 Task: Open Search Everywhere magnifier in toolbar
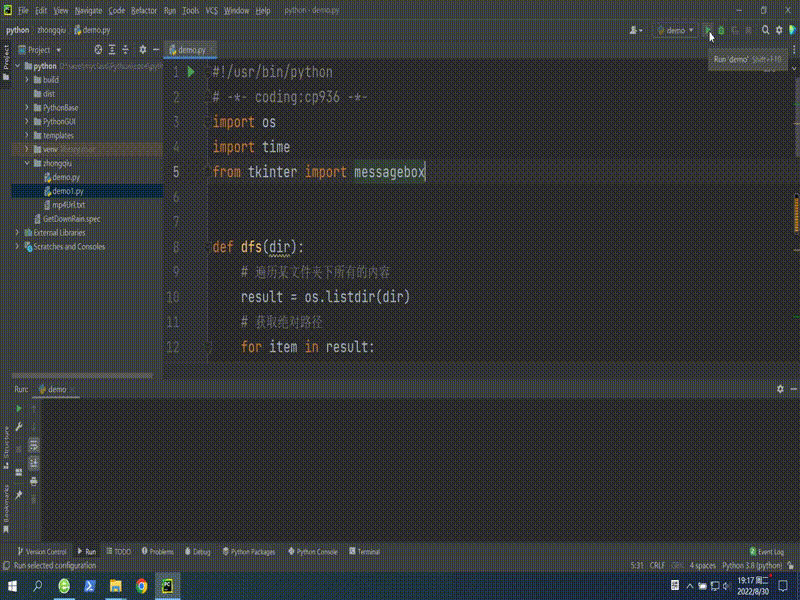(x=765, y=31)
